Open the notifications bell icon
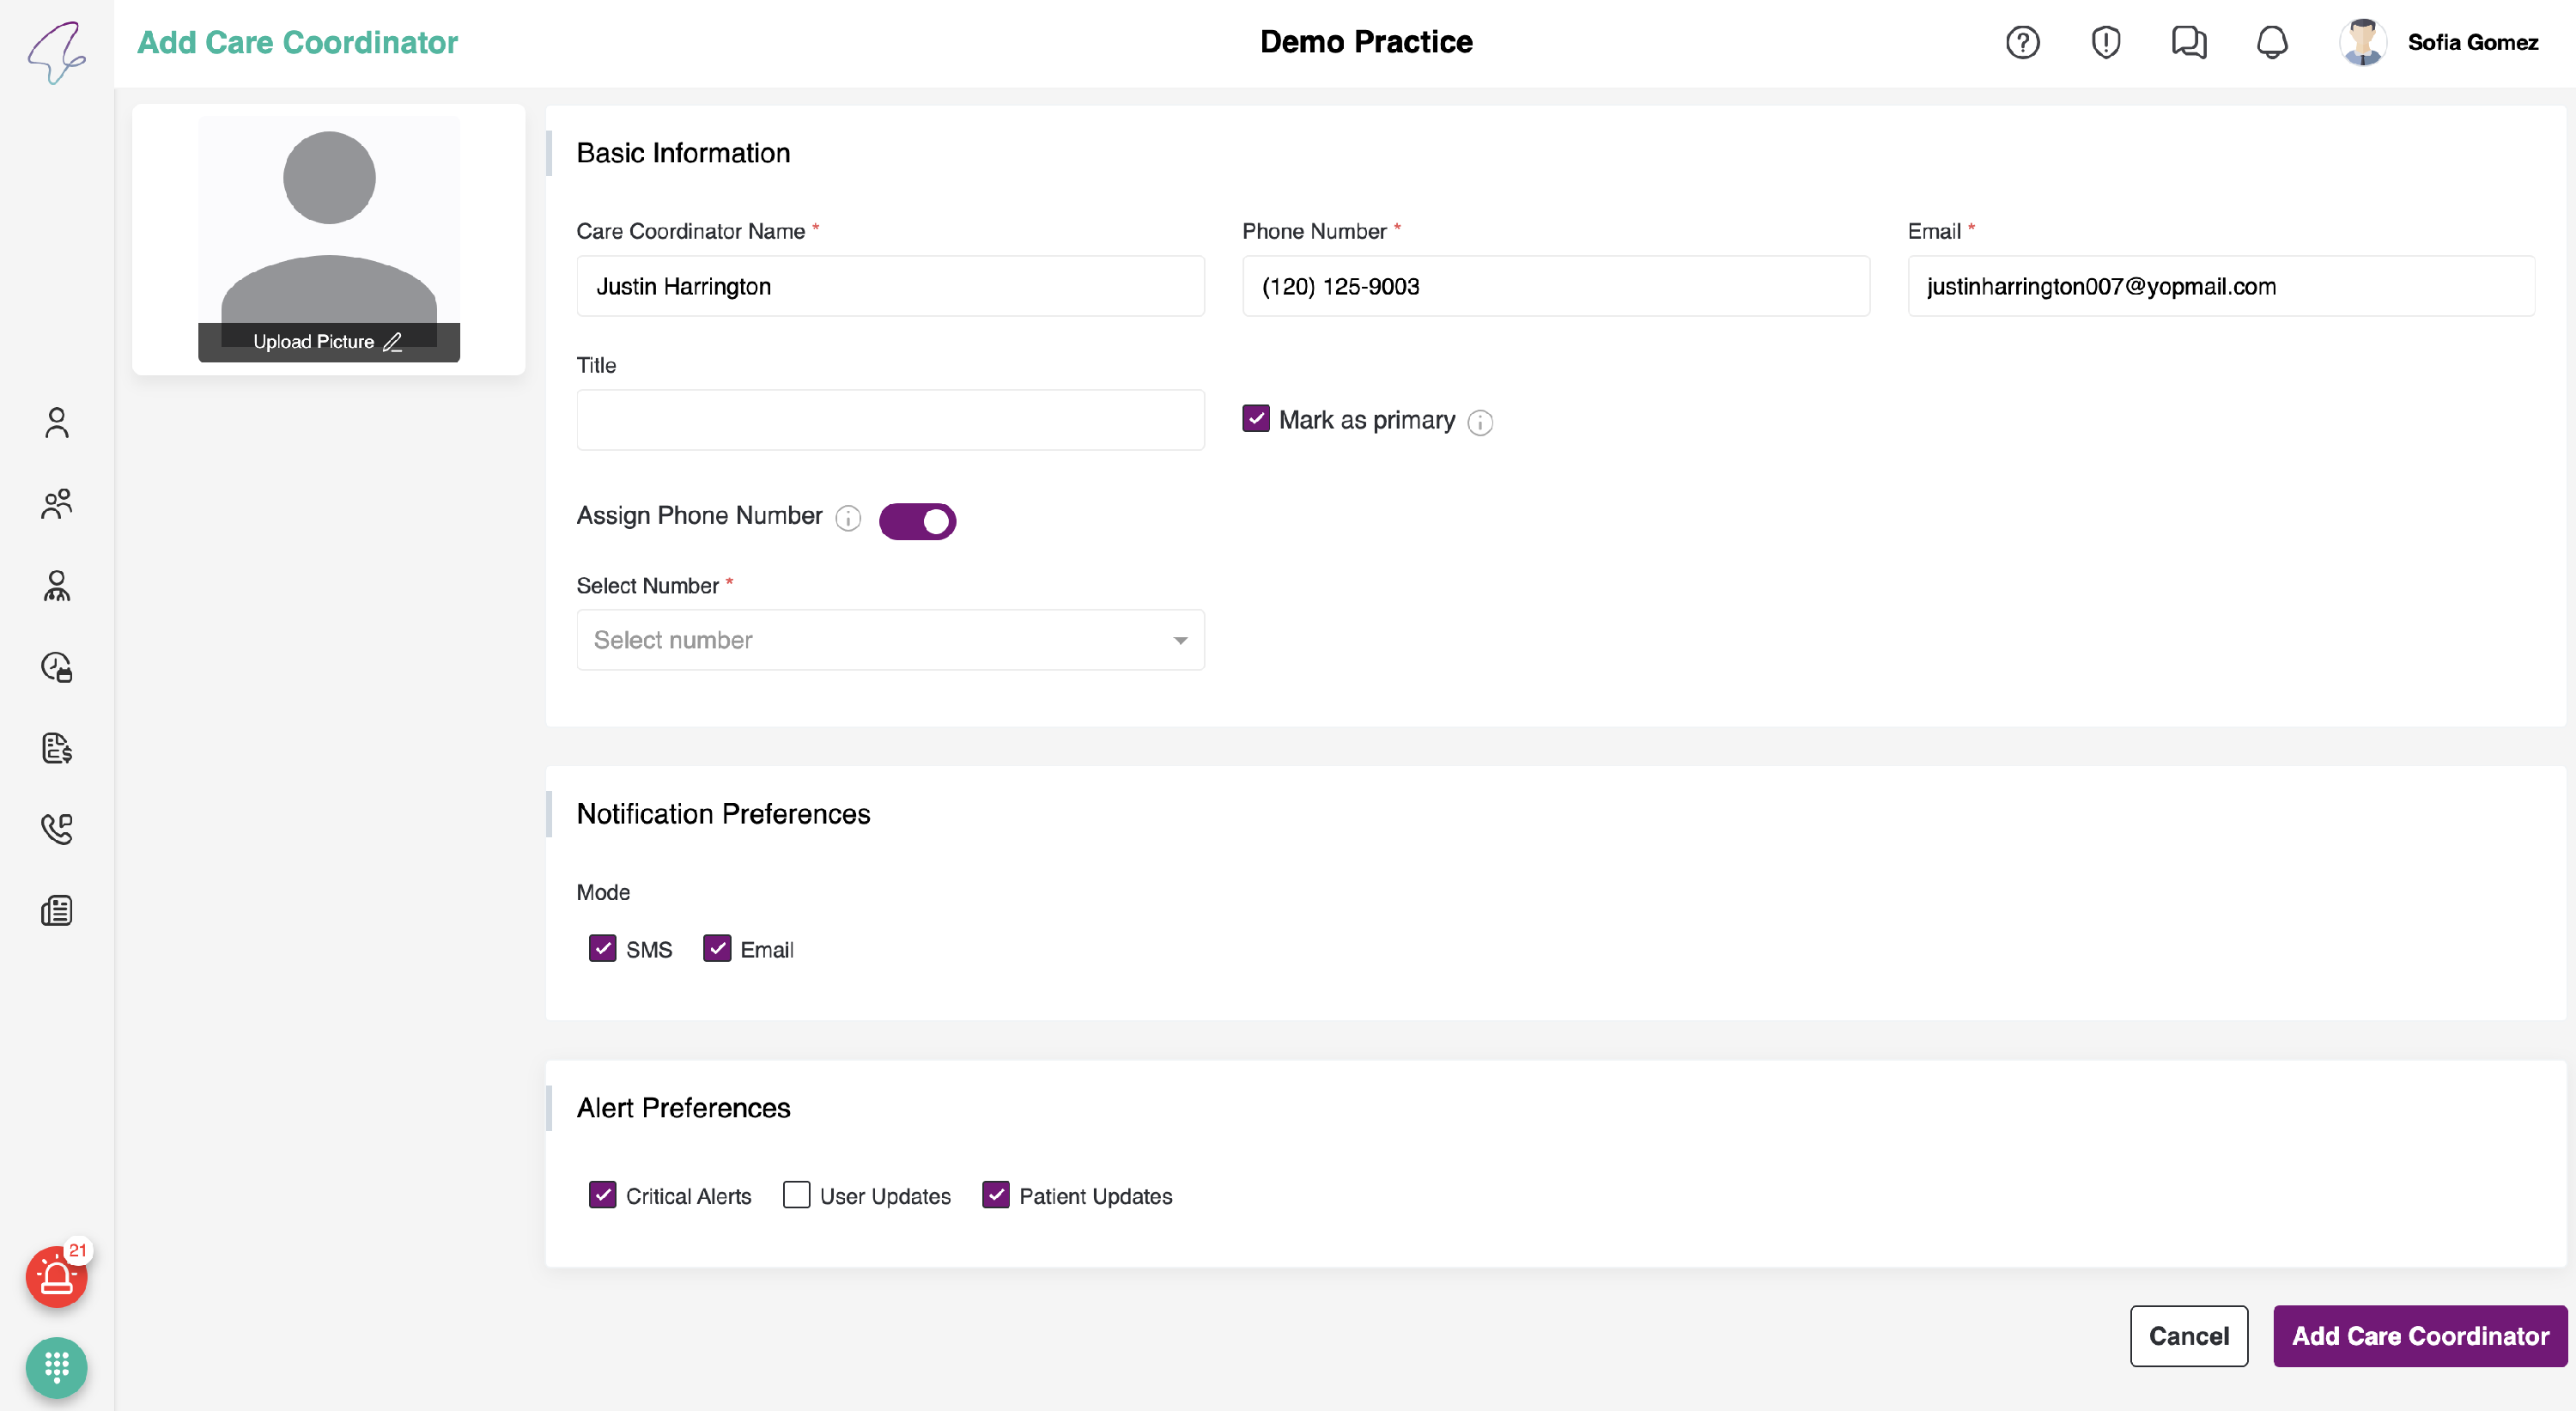 pos(2272,42)
